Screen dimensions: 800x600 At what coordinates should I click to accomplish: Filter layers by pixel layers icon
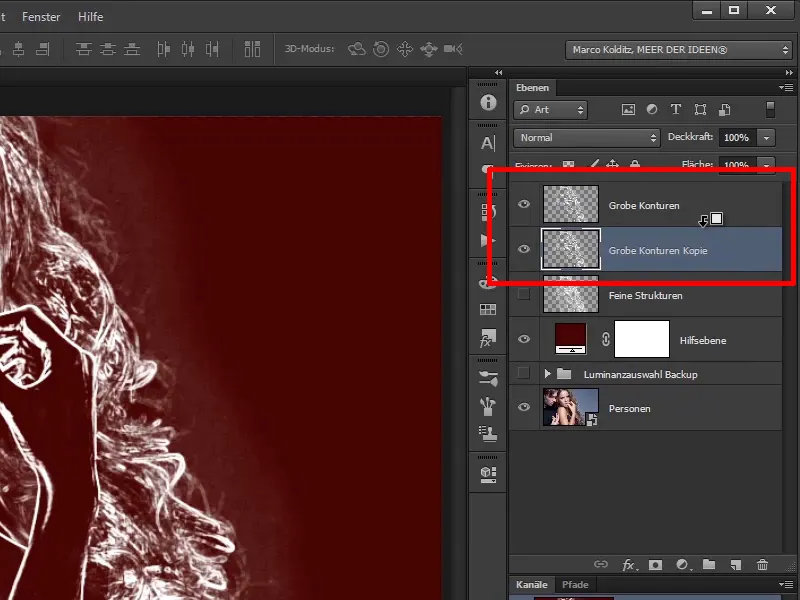tap(628, 109)
